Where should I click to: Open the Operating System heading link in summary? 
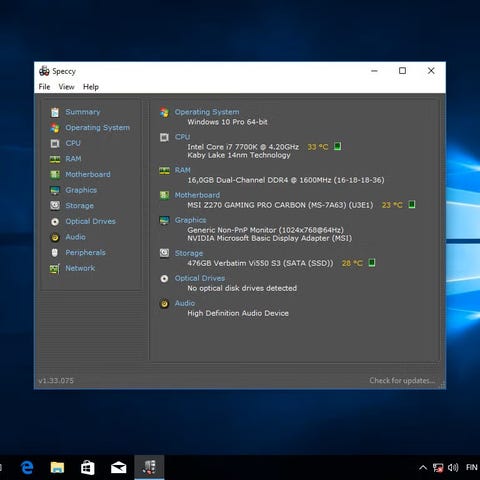tap(207, 112)
